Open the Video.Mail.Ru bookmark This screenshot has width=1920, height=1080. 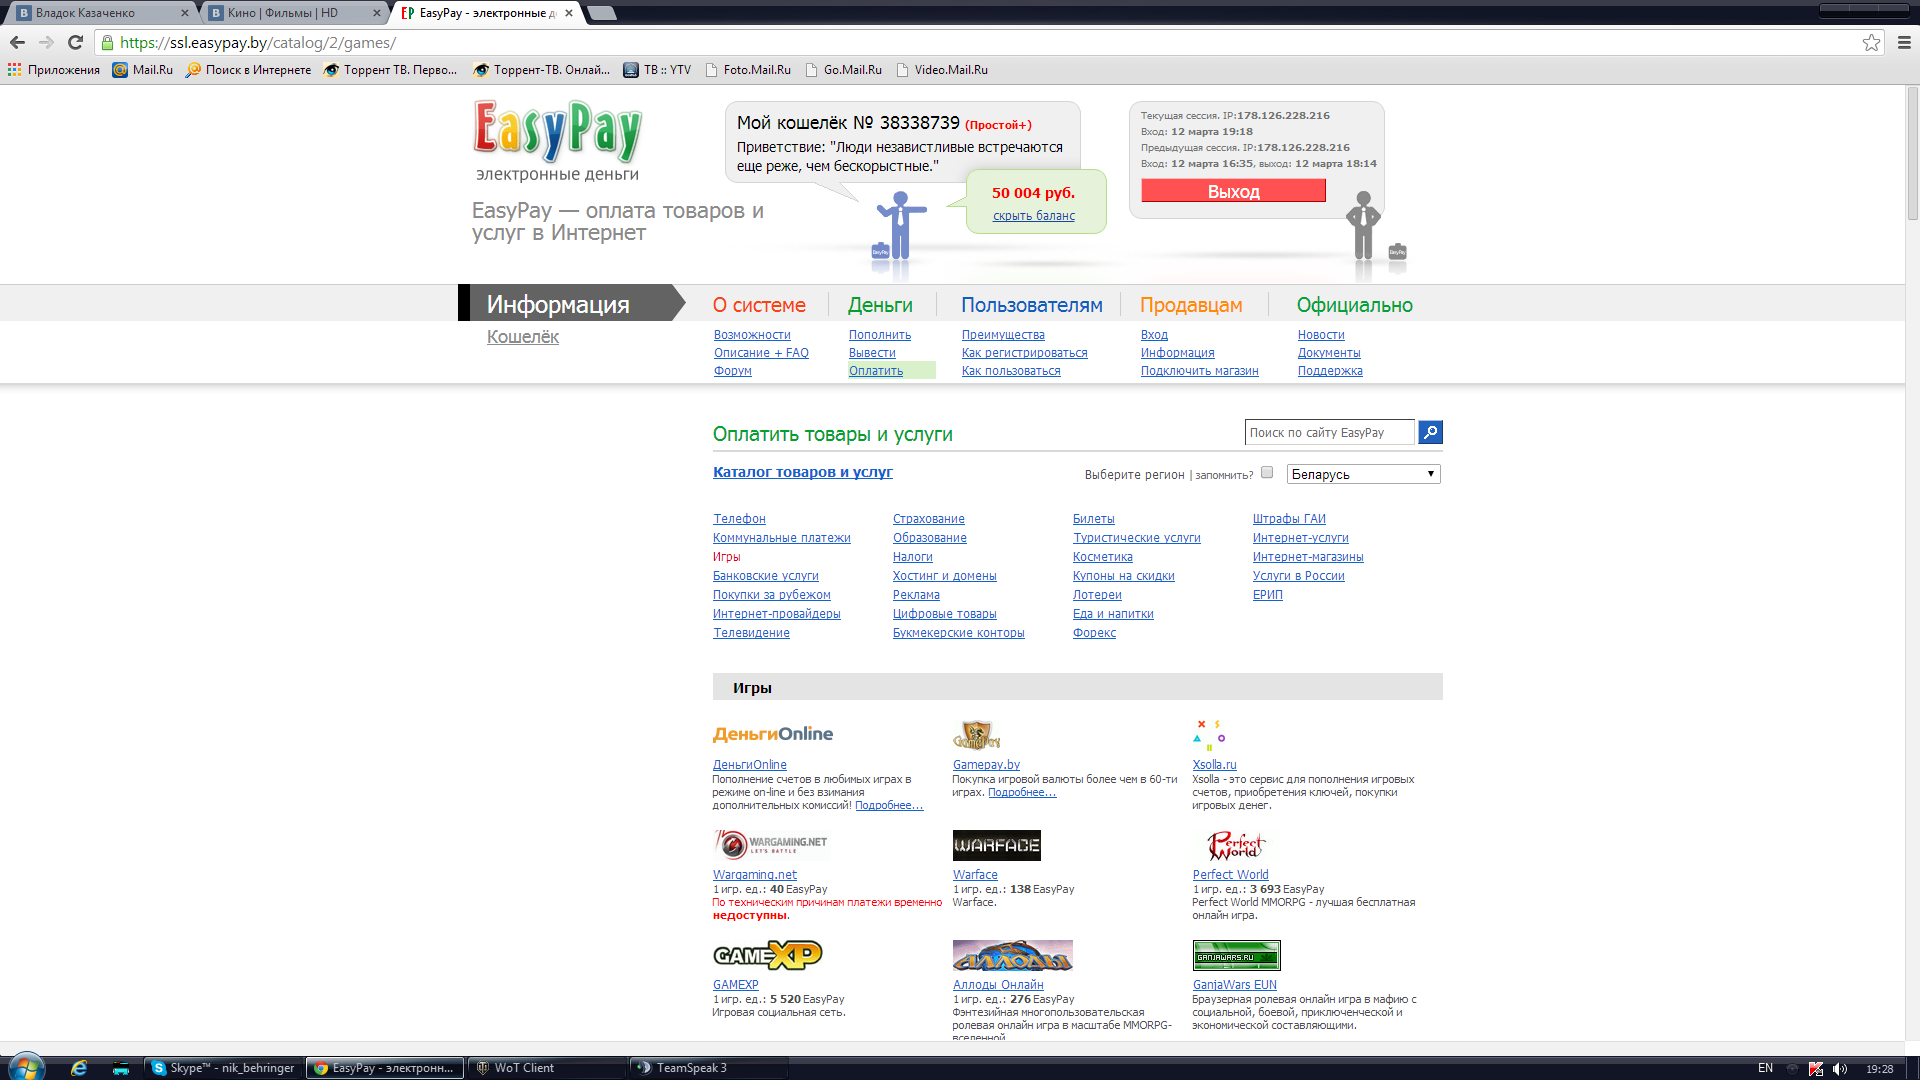[x=941, y=70]
